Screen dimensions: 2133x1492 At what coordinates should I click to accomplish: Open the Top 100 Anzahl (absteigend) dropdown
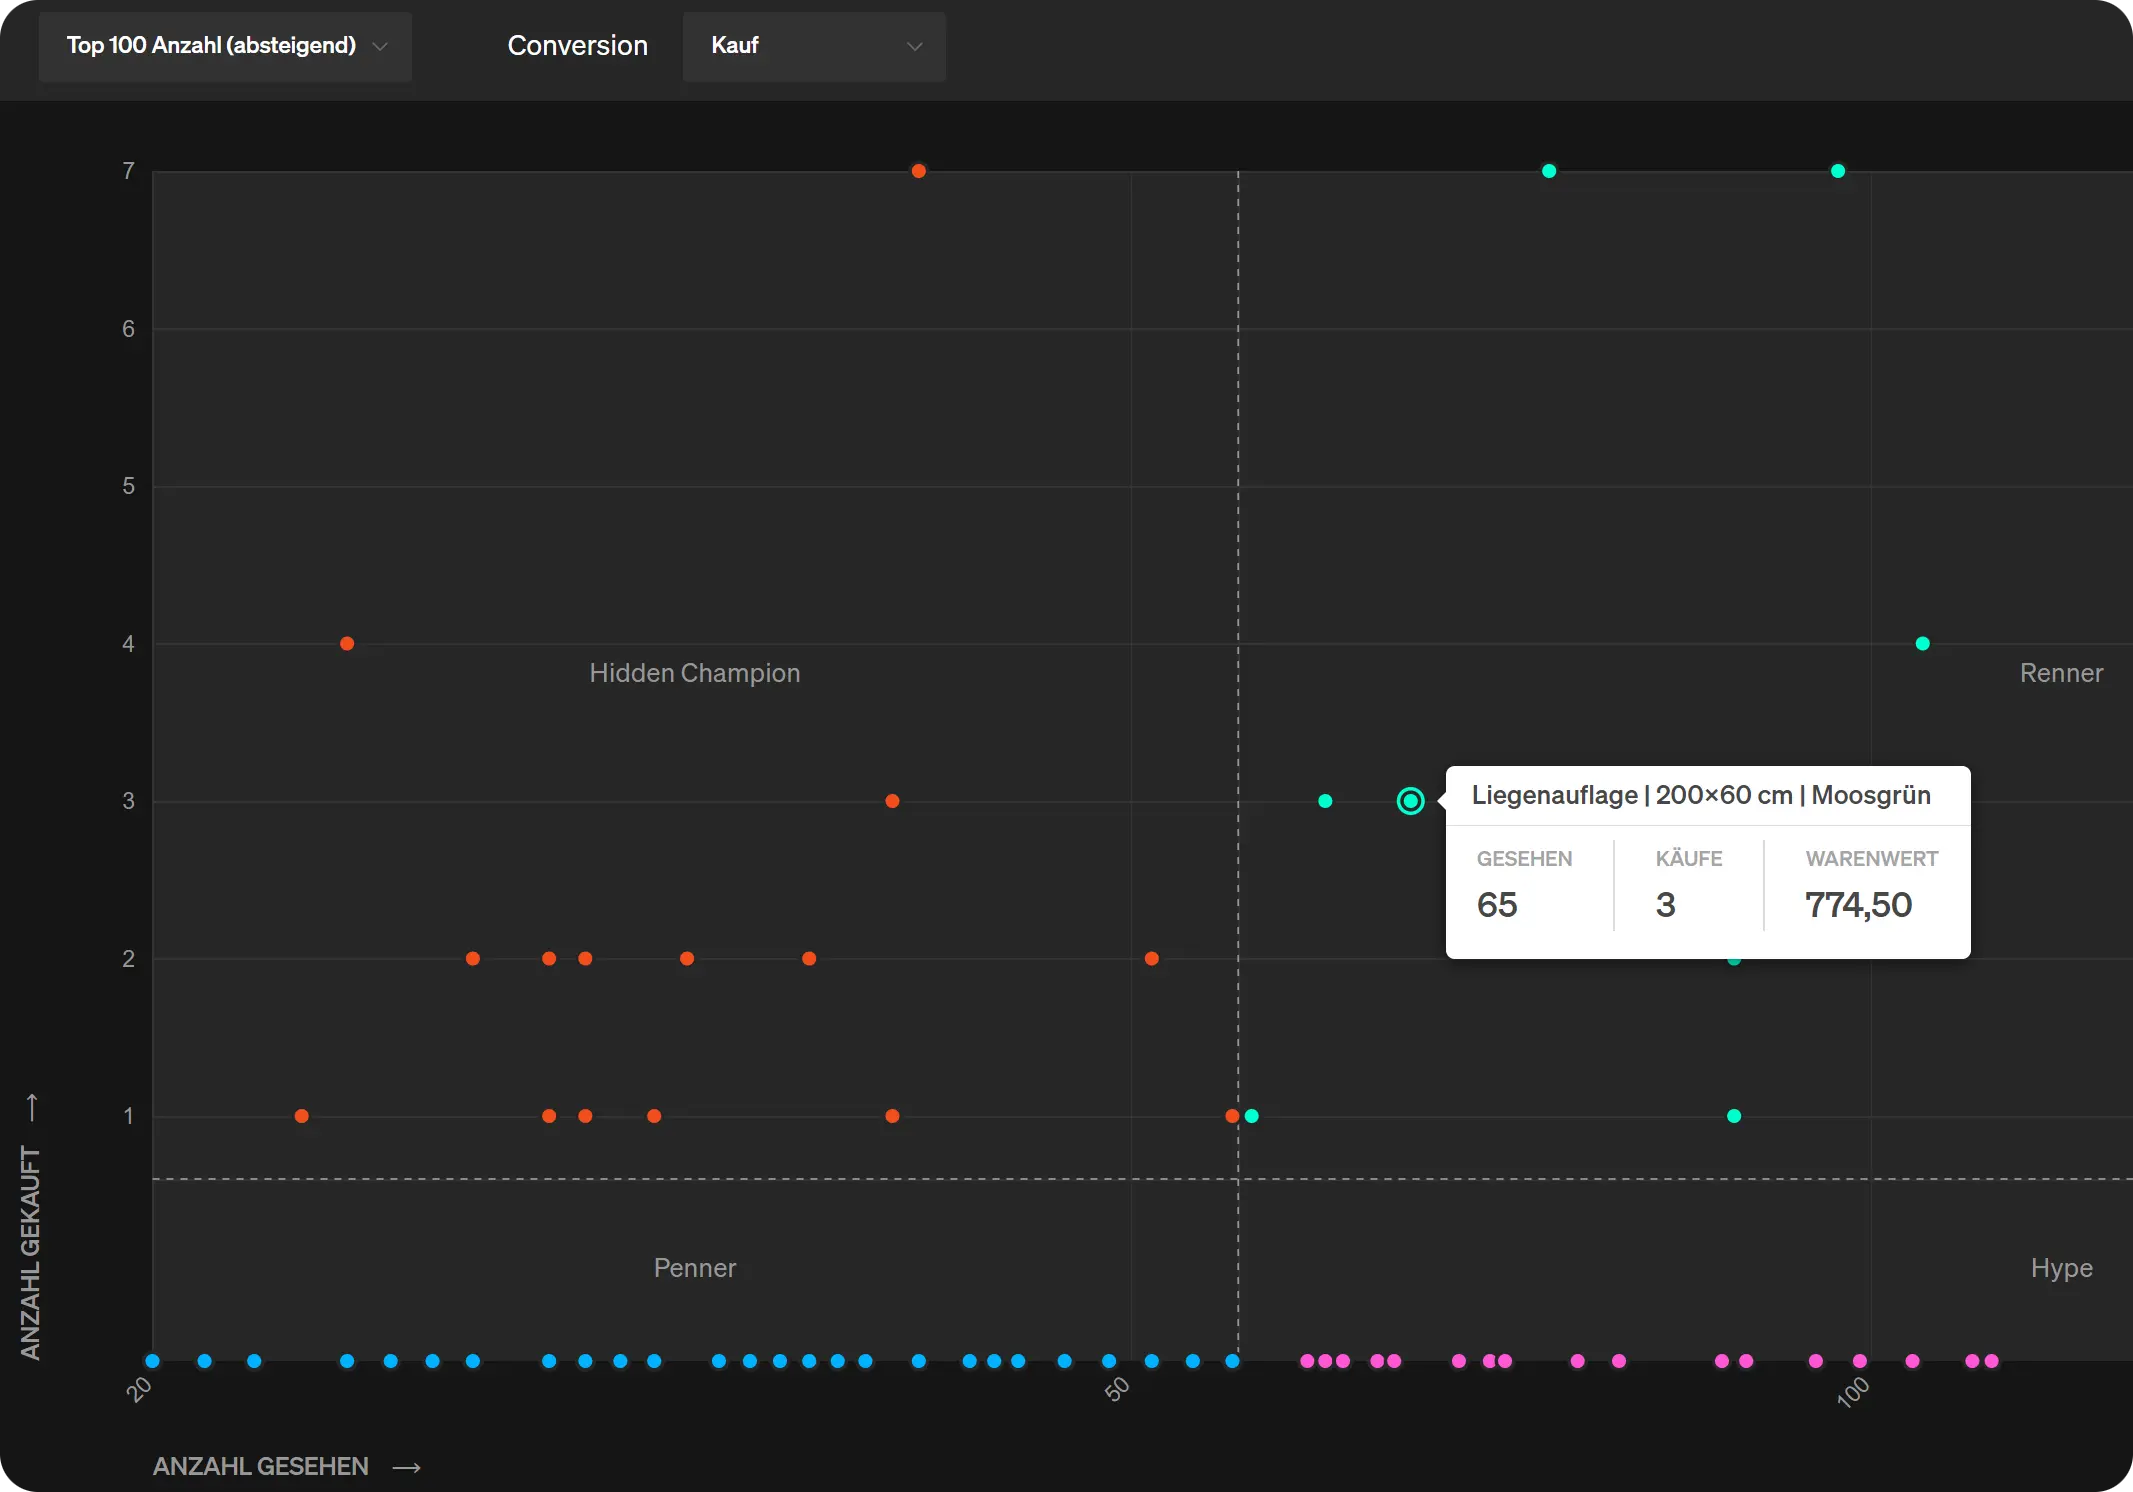pyautogui.click(x=225, y=46)
